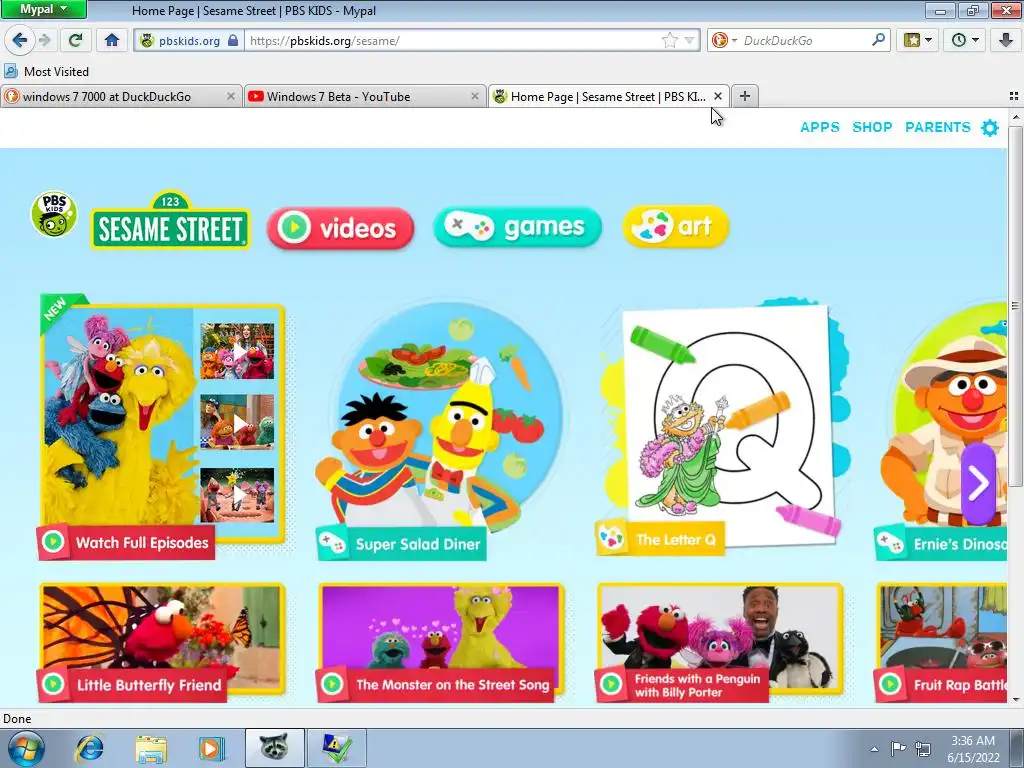Close the Windows 7 Beta YouTube tab
The image size is (1024, 768).
click(x=475, y=96)
